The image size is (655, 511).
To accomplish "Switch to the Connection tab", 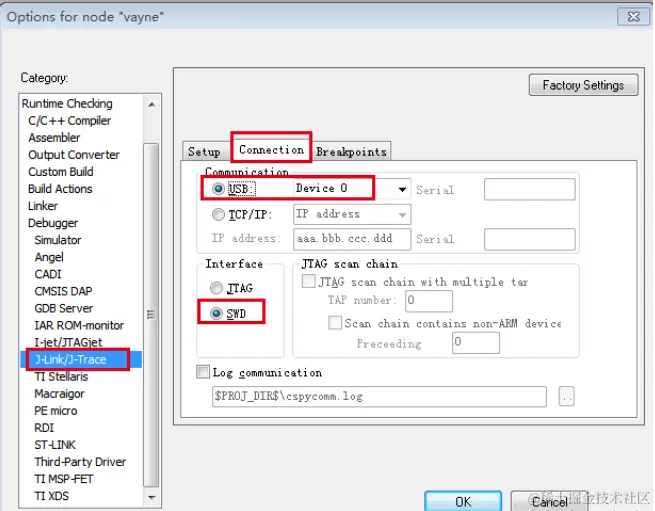I will [x=272, y=150].
